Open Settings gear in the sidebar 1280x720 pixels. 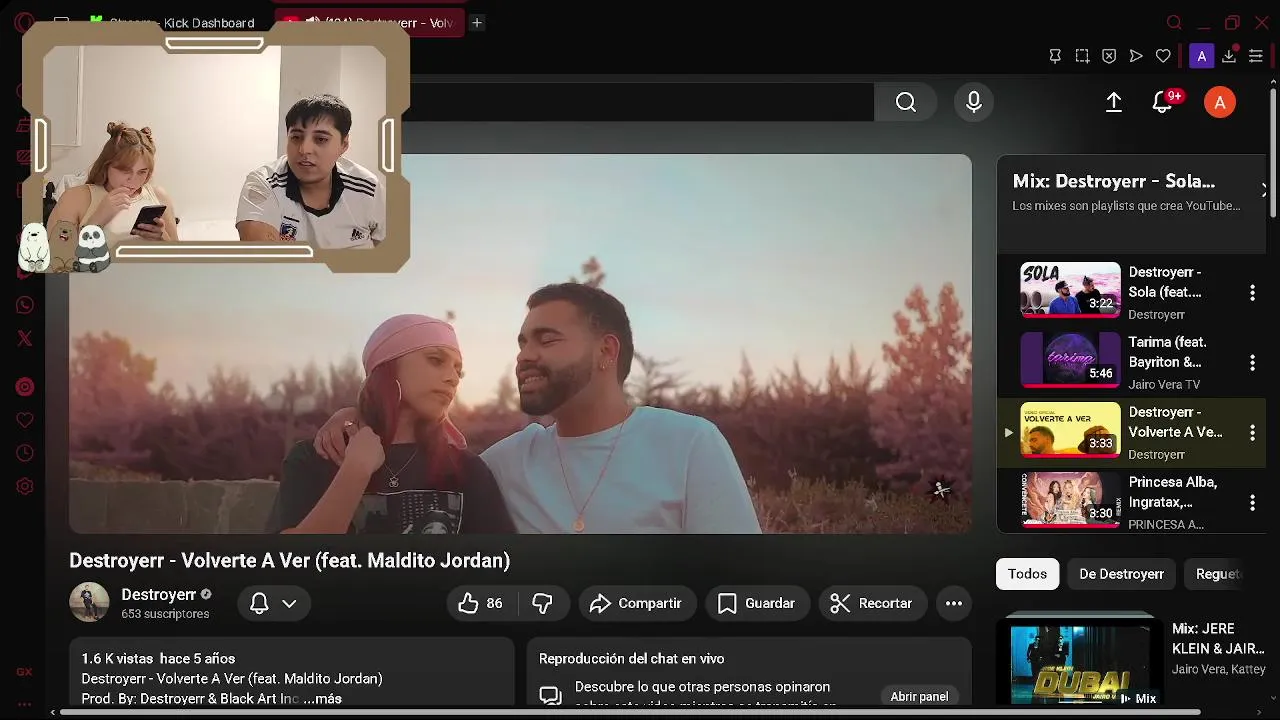25,487
